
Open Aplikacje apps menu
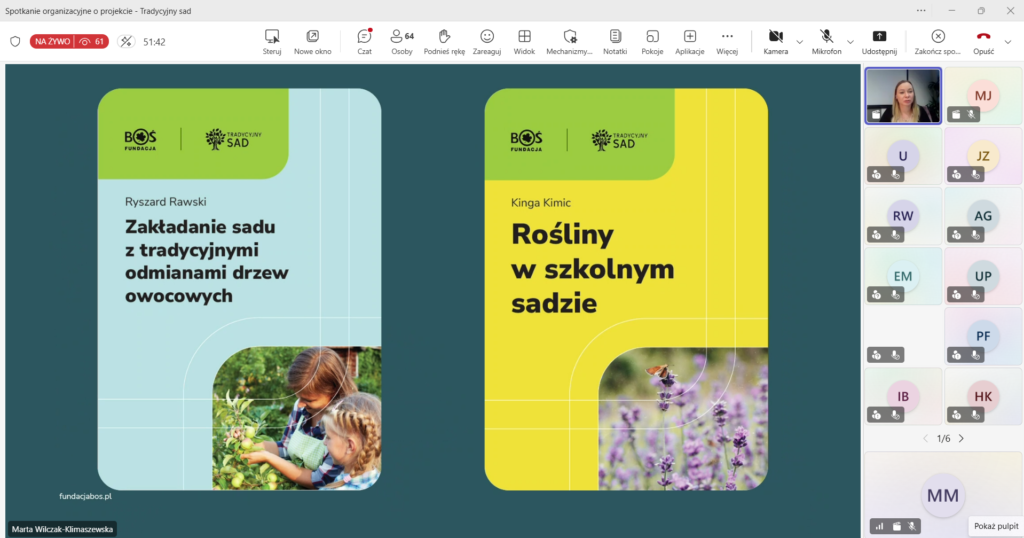[690, 42]
